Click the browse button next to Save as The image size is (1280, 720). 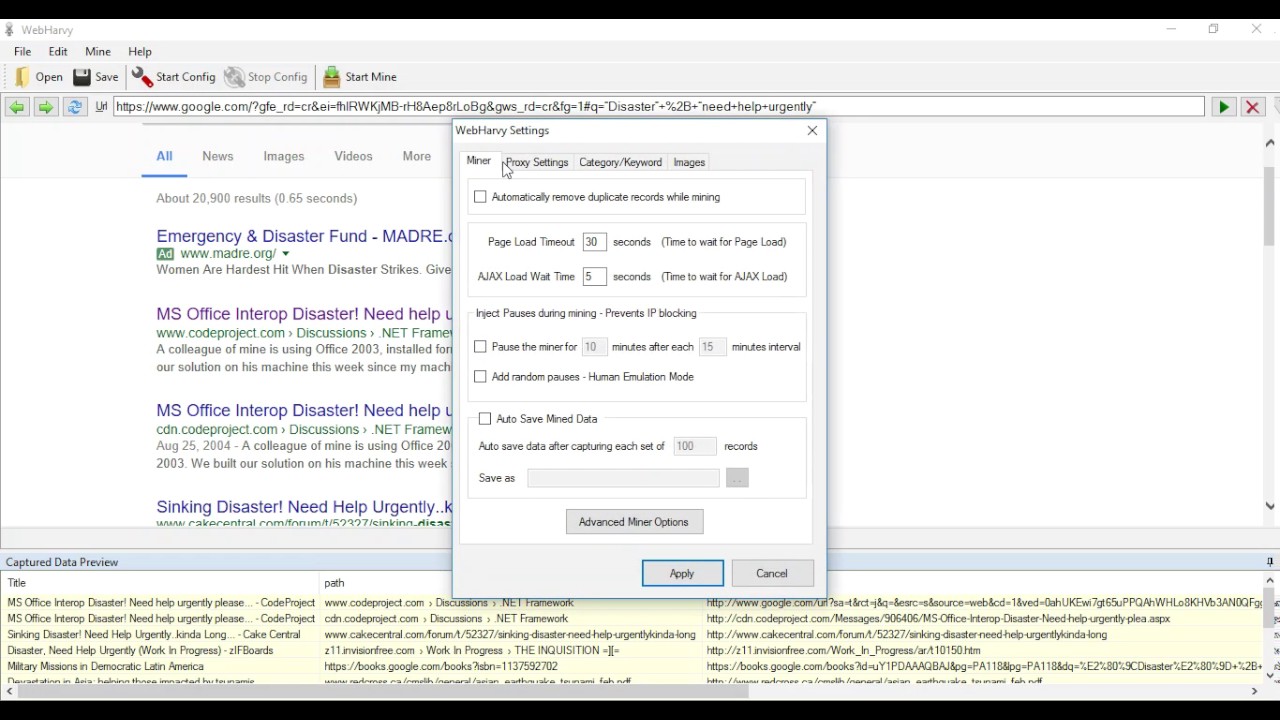[x=737, y=478]
